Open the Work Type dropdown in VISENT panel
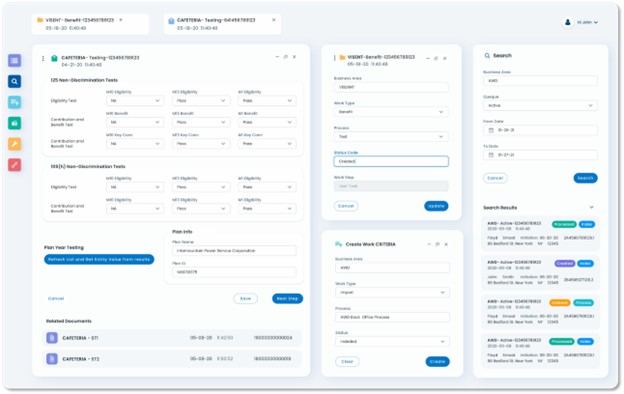The image size is (624, 394). tap(391, 112)
